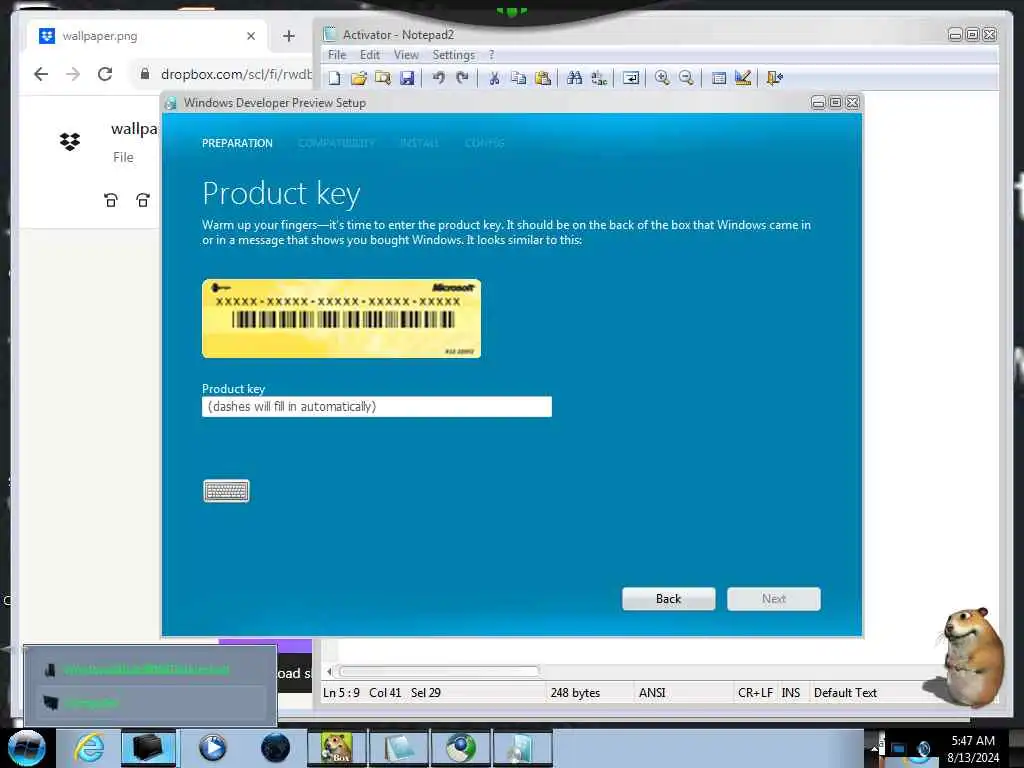The height and width of the screenshot is (768, 1024).
Task: Open Find using the binoculars icon
Action: (x=575, y=78)
